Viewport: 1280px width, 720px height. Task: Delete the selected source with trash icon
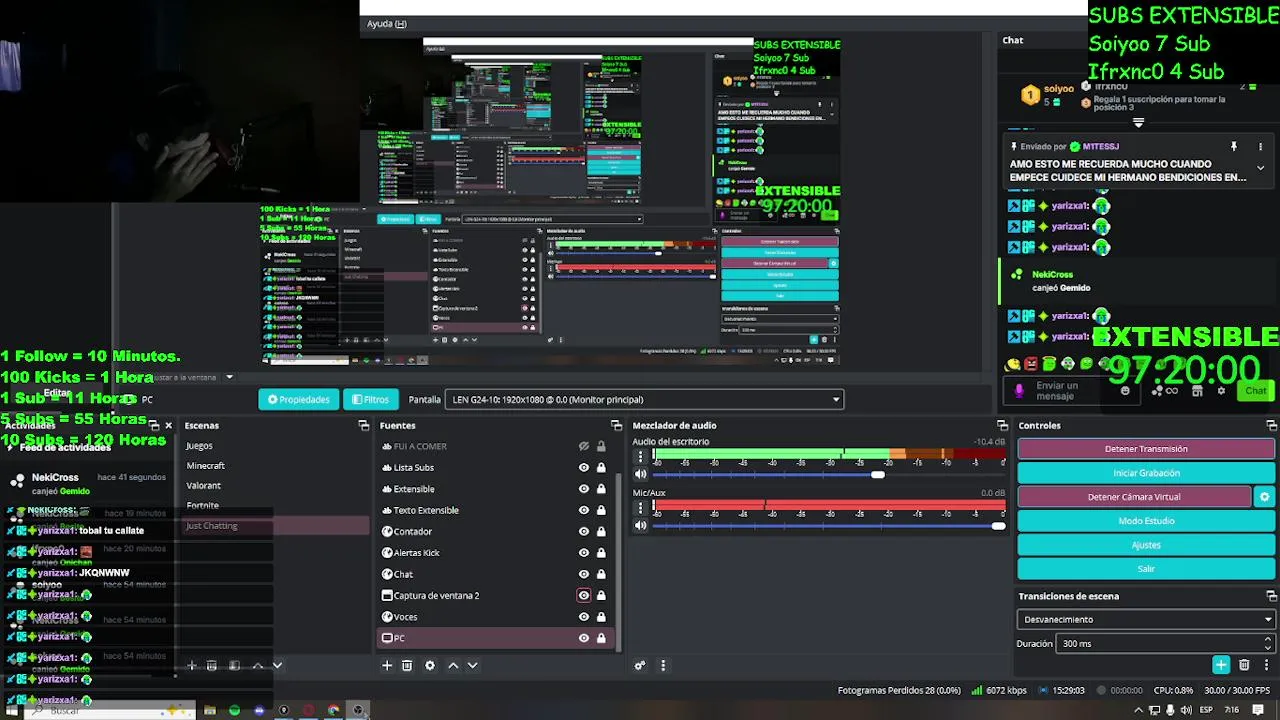pos(407,665)
